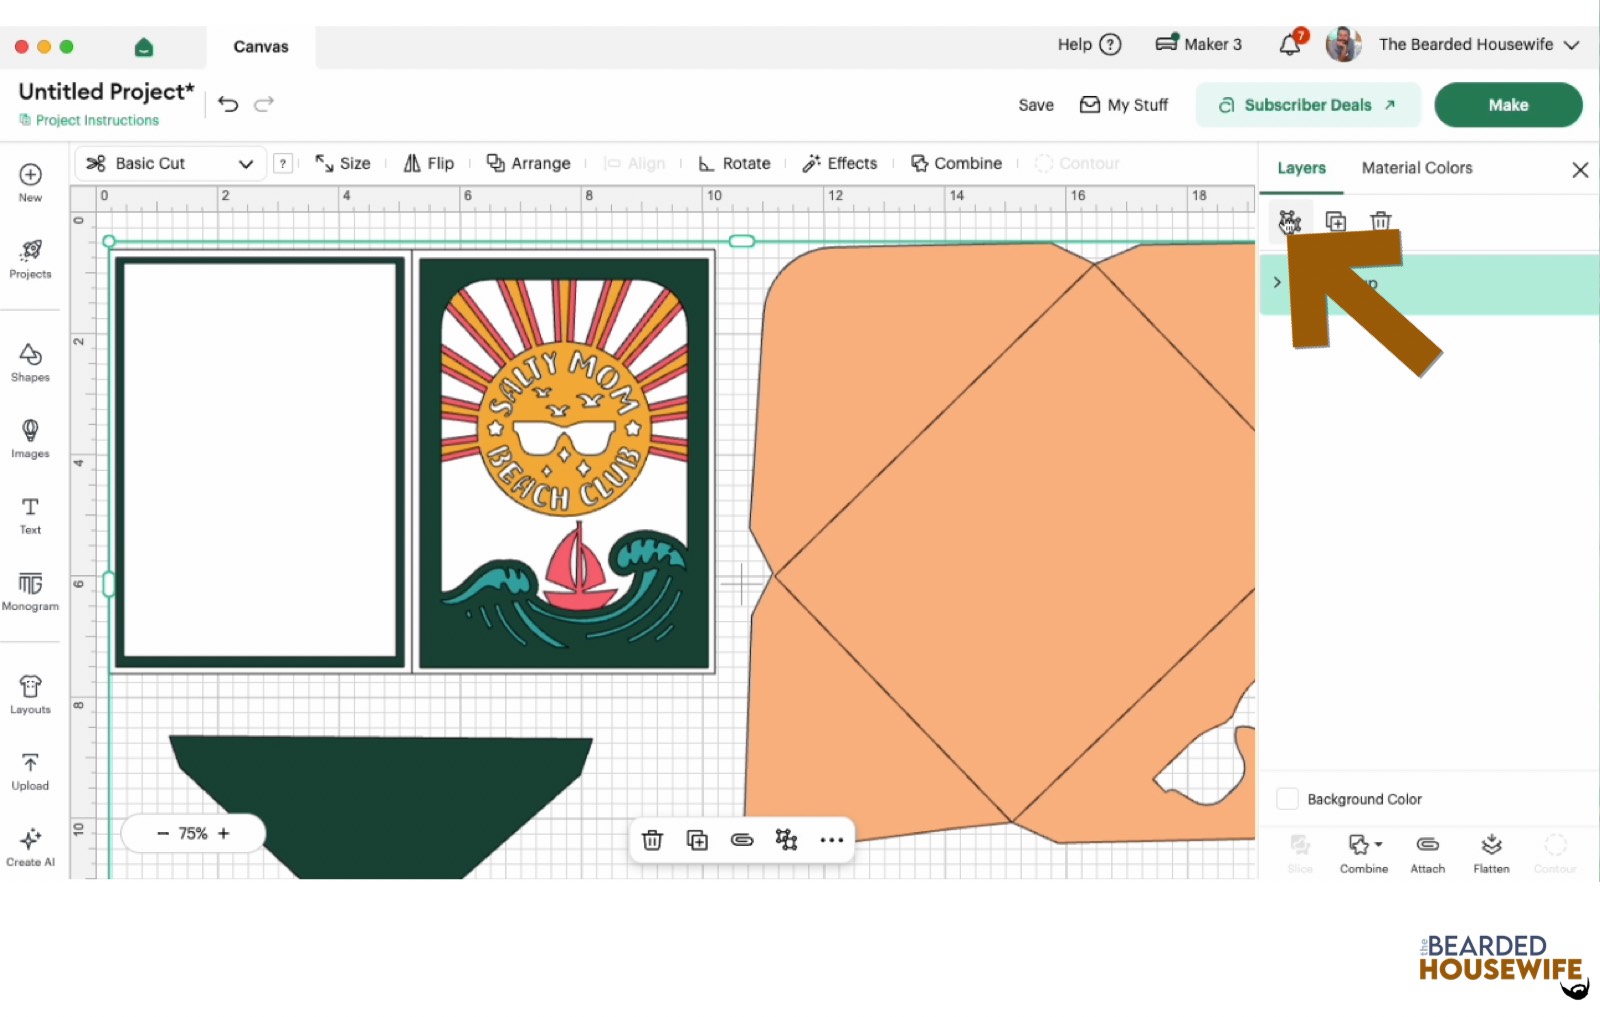Open the user profile avatar

1343,44
